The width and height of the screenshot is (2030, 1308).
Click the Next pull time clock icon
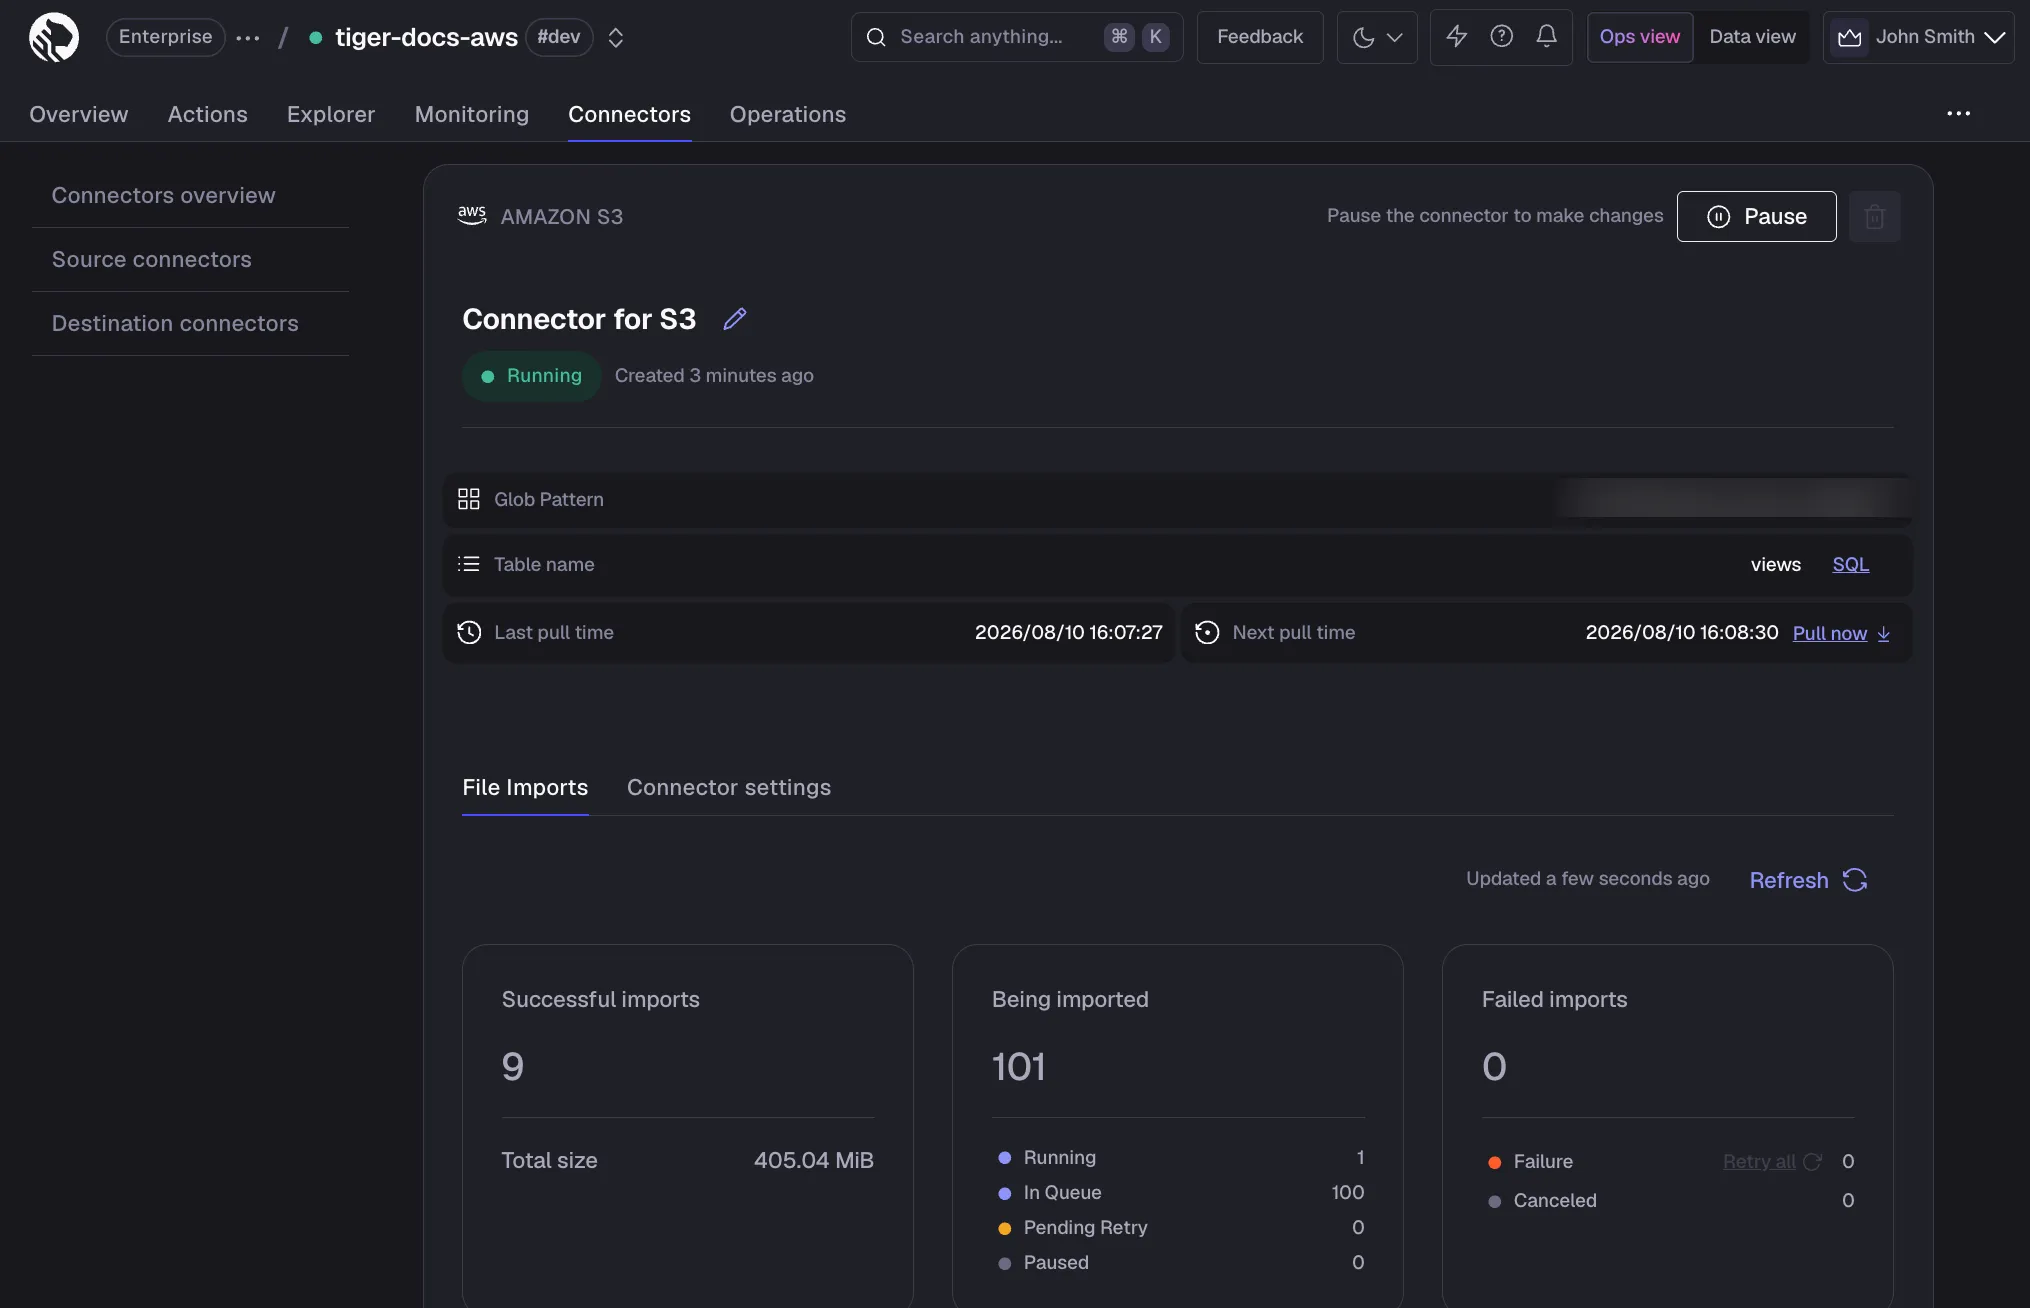click(x=1207, y=632)
